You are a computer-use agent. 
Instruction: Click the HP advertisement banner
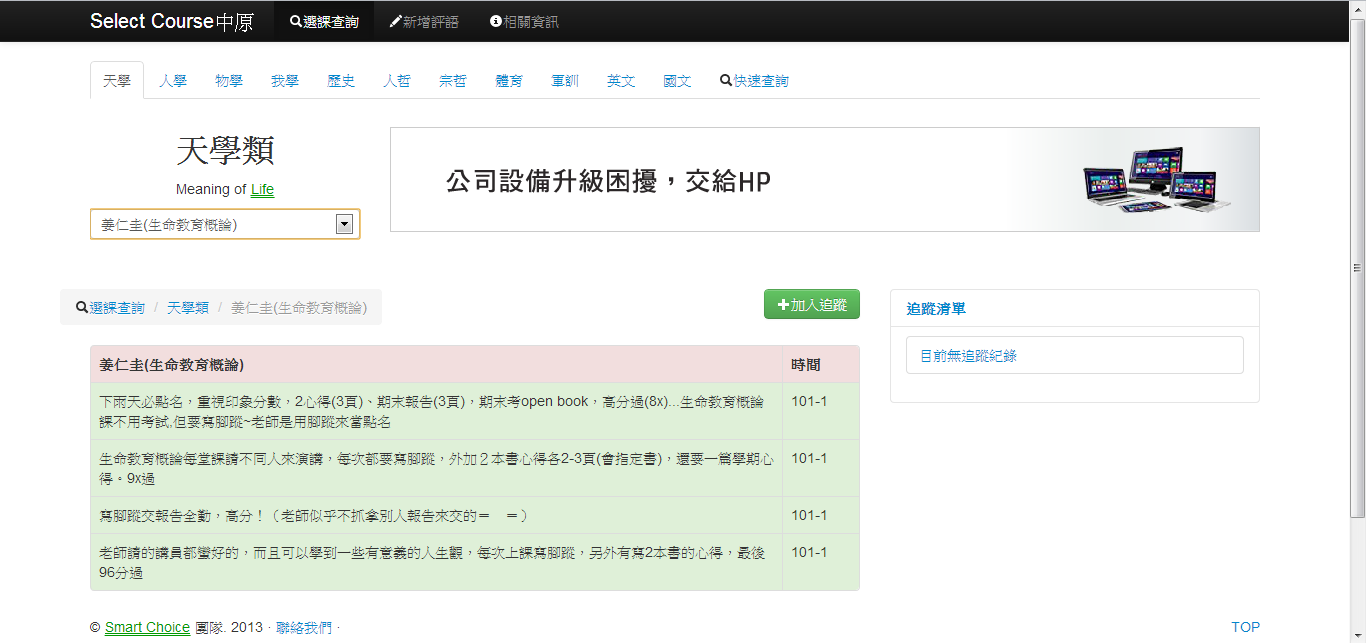coord(824,180)
